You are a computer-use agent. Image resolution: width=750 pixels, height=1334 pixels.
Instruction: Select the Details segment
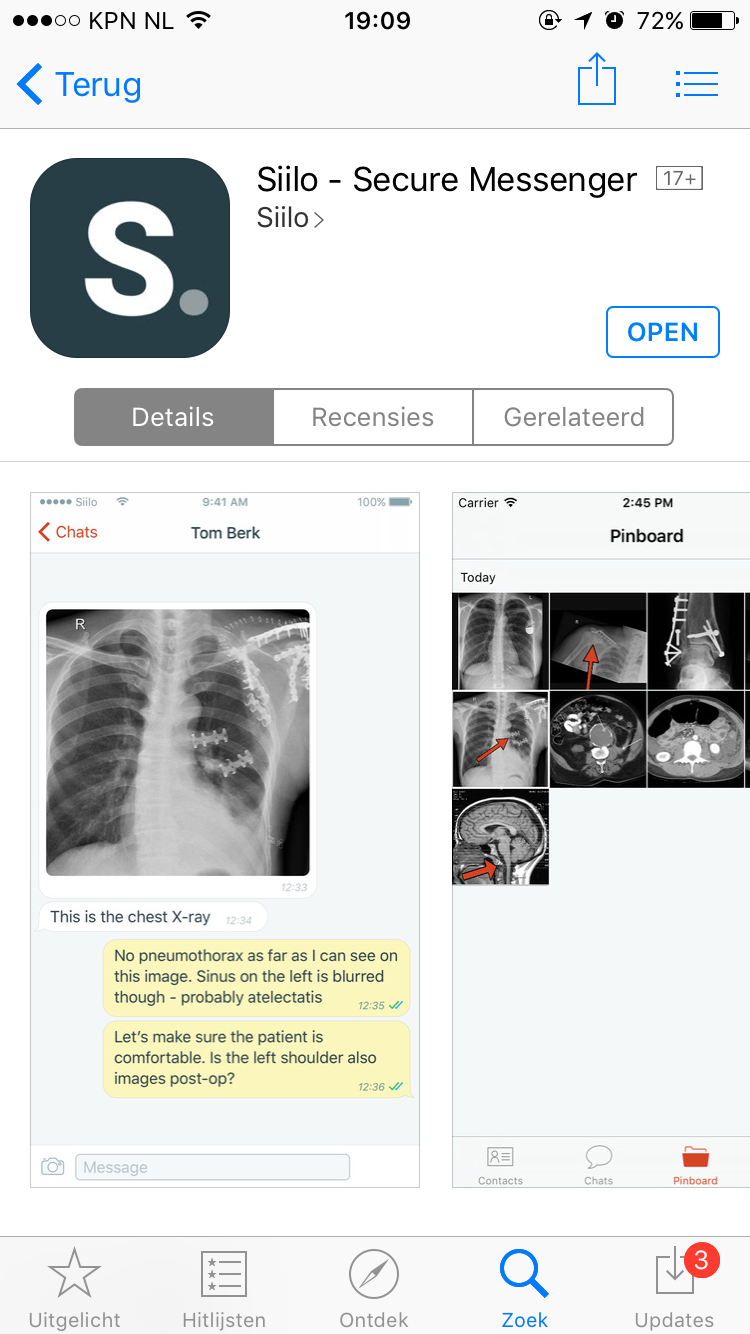[174, 417]
